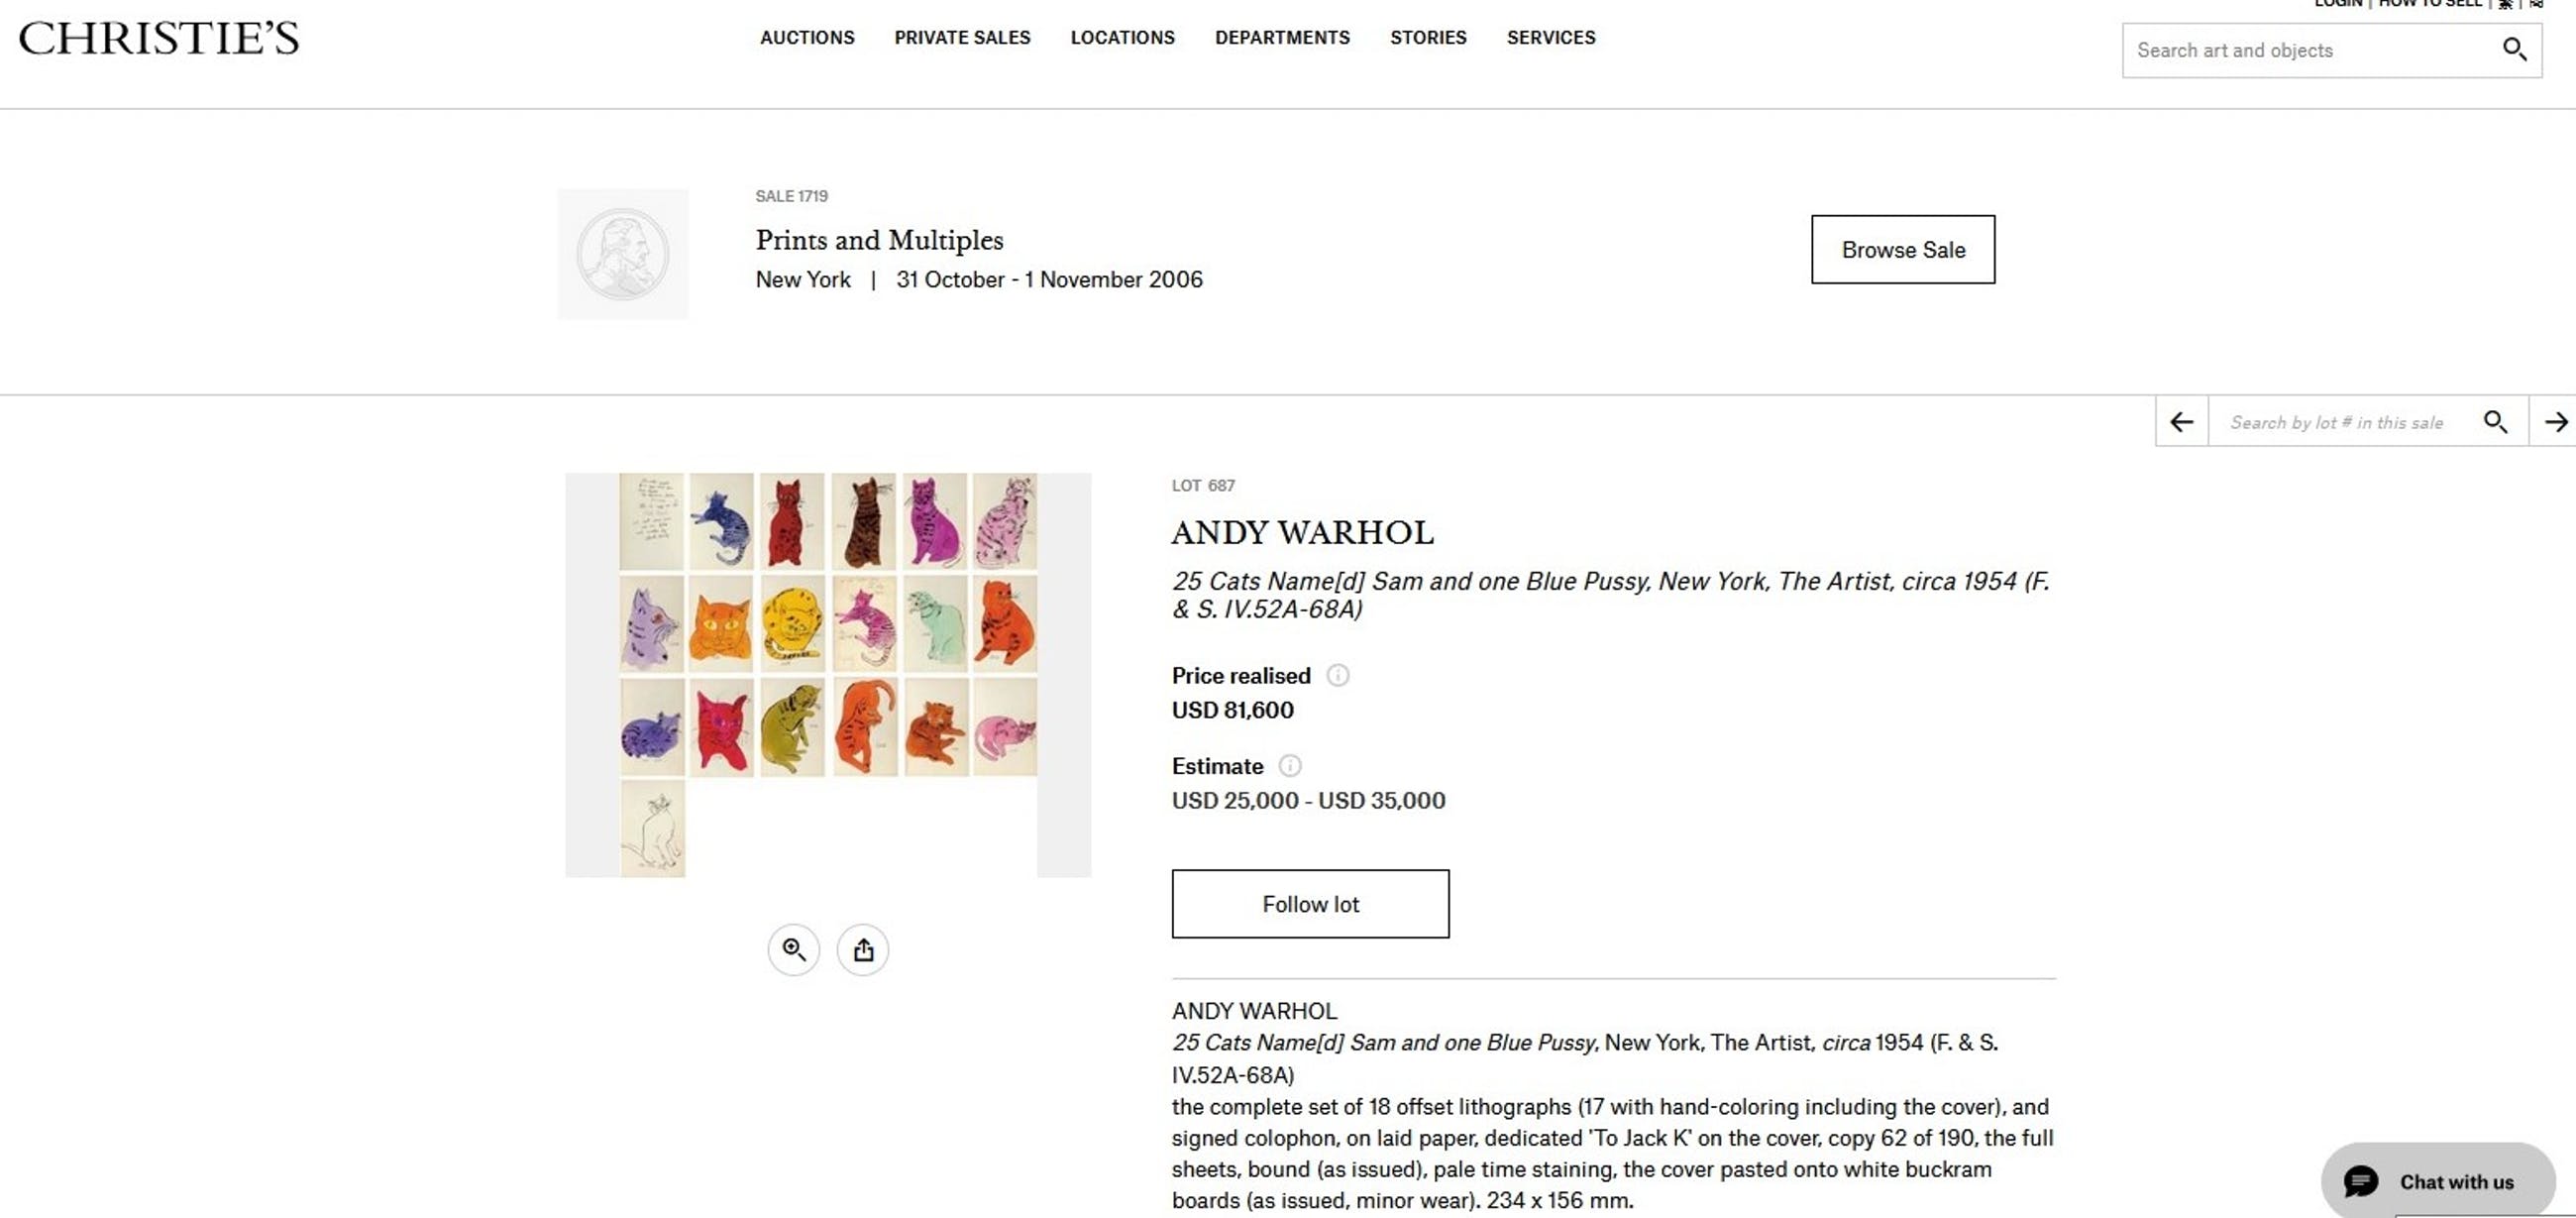
Task: Click the Browse Sale button
Action: (x=1902, y=250)
